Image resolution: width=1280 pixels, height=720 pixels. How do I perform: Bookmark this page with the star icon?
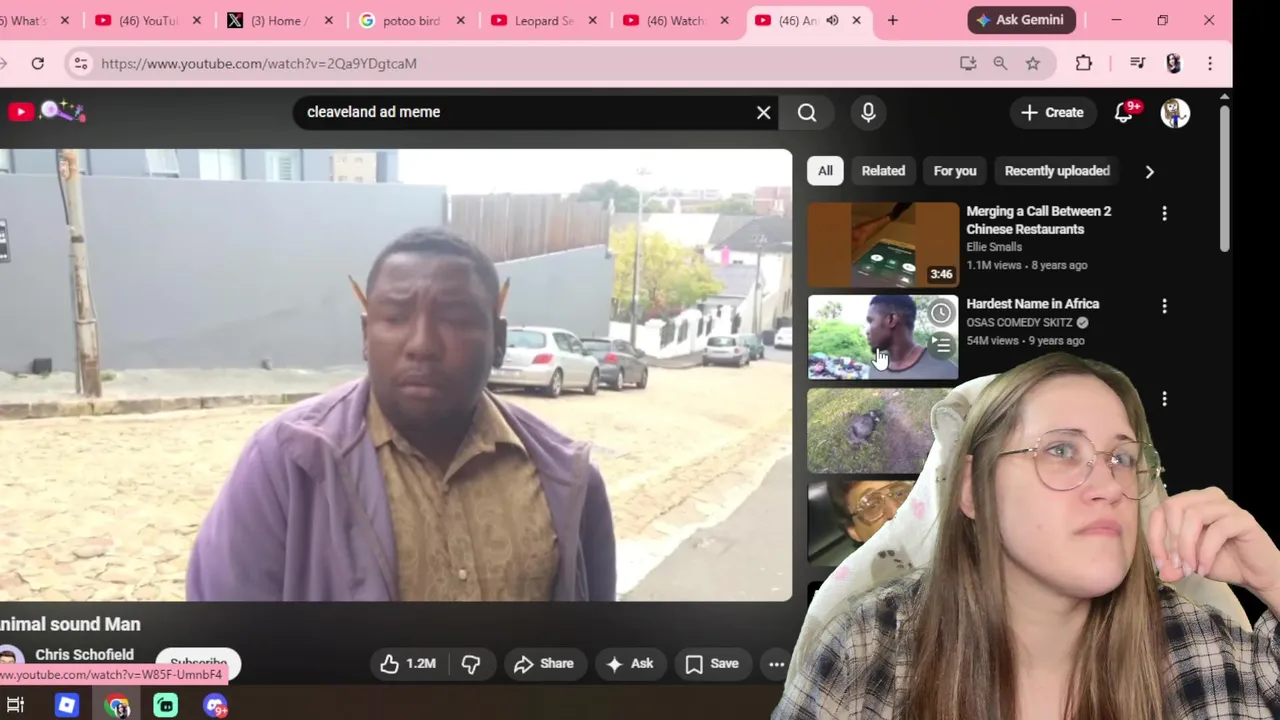point(1033,63)
